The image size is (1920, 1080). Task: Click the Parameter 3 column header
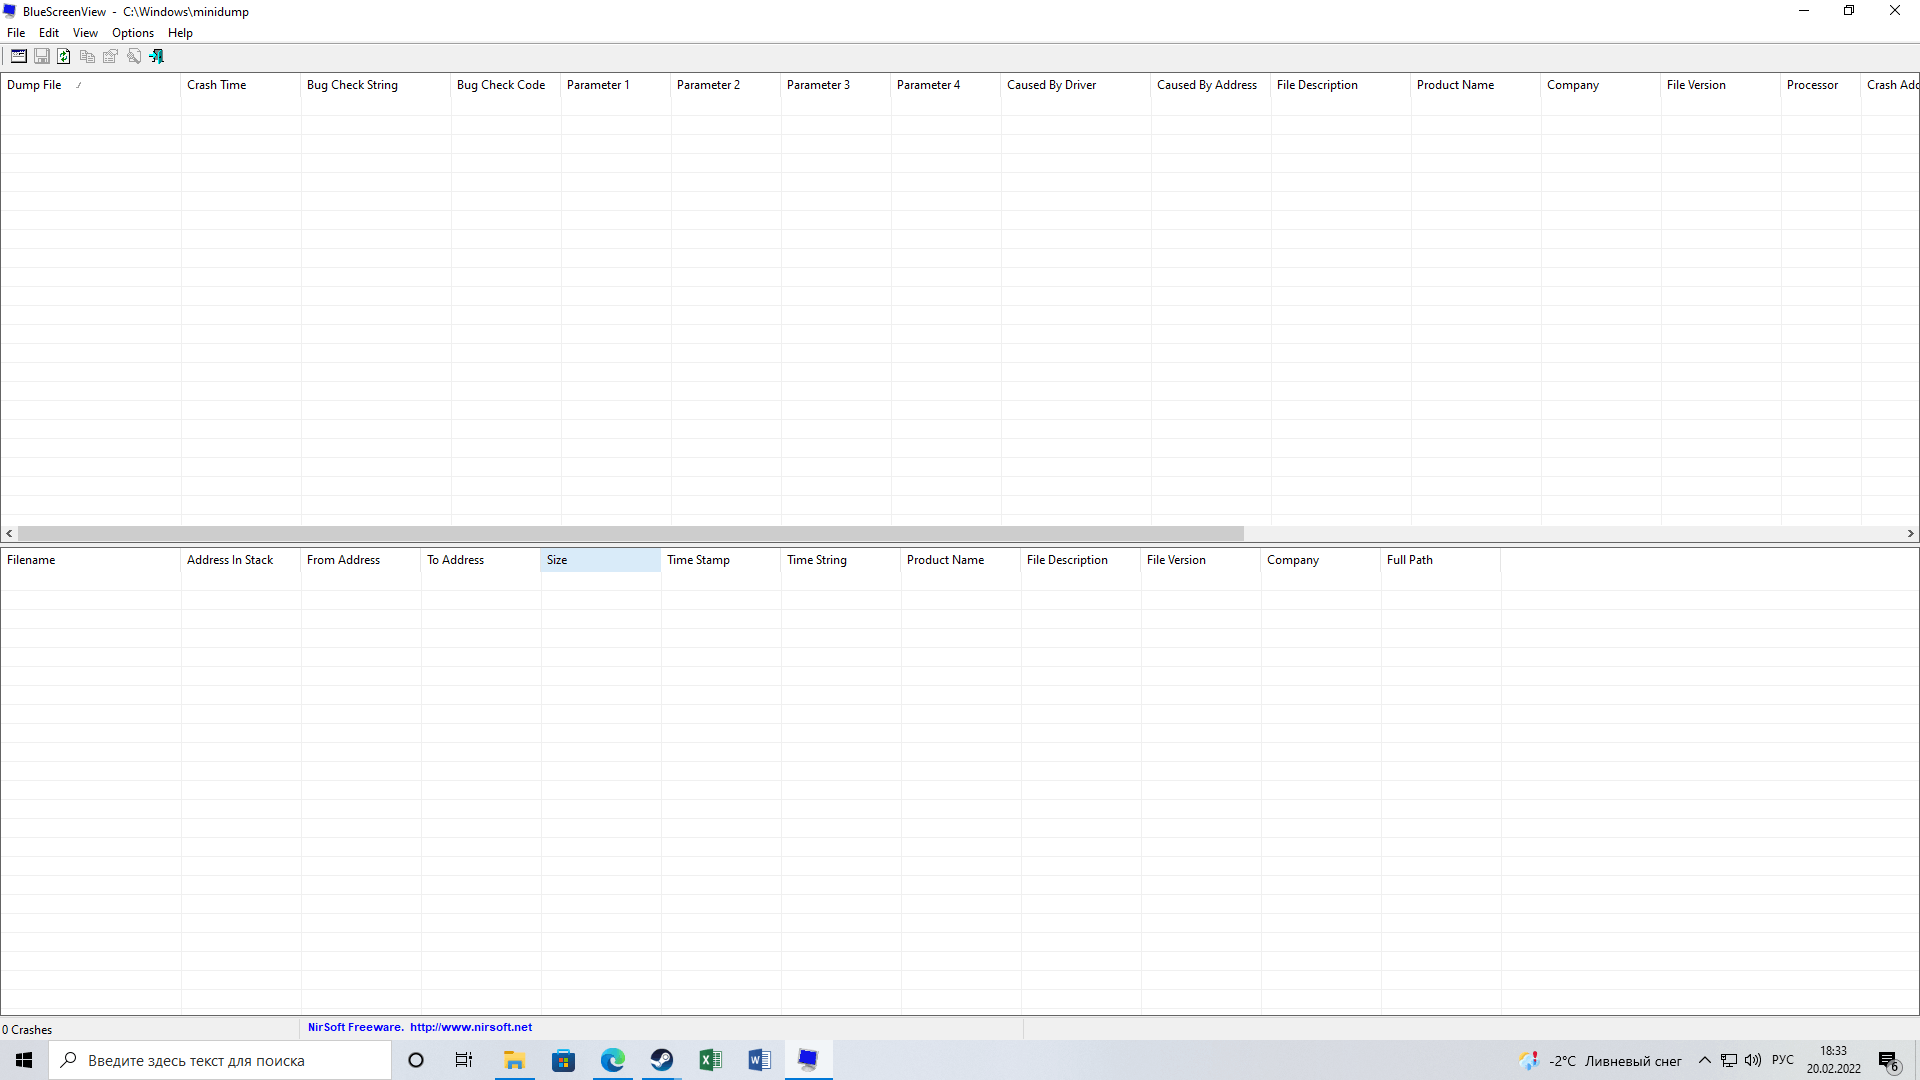tap(835, 85)
